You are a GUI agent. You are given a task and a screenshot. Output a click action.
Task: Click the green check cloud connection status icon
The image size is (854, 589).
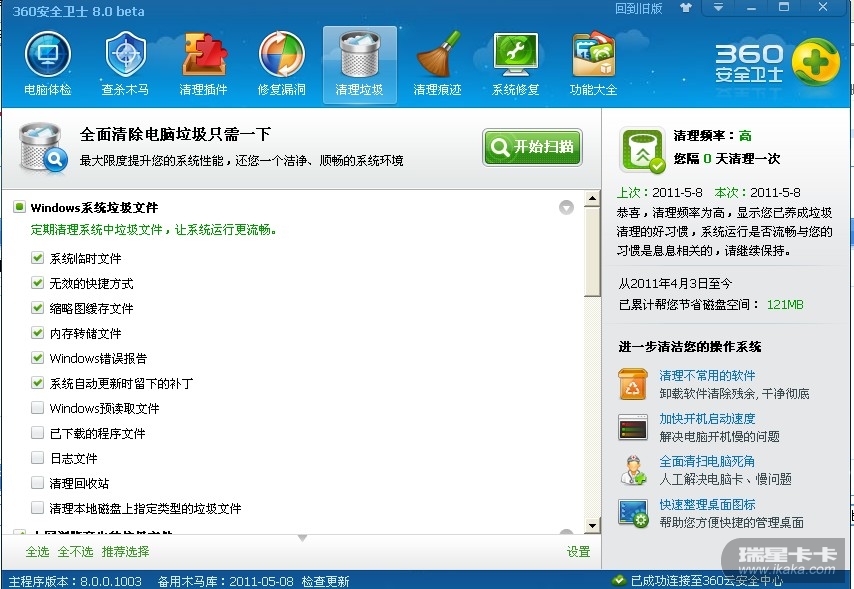pyautogui.click(x=618, y=580)
